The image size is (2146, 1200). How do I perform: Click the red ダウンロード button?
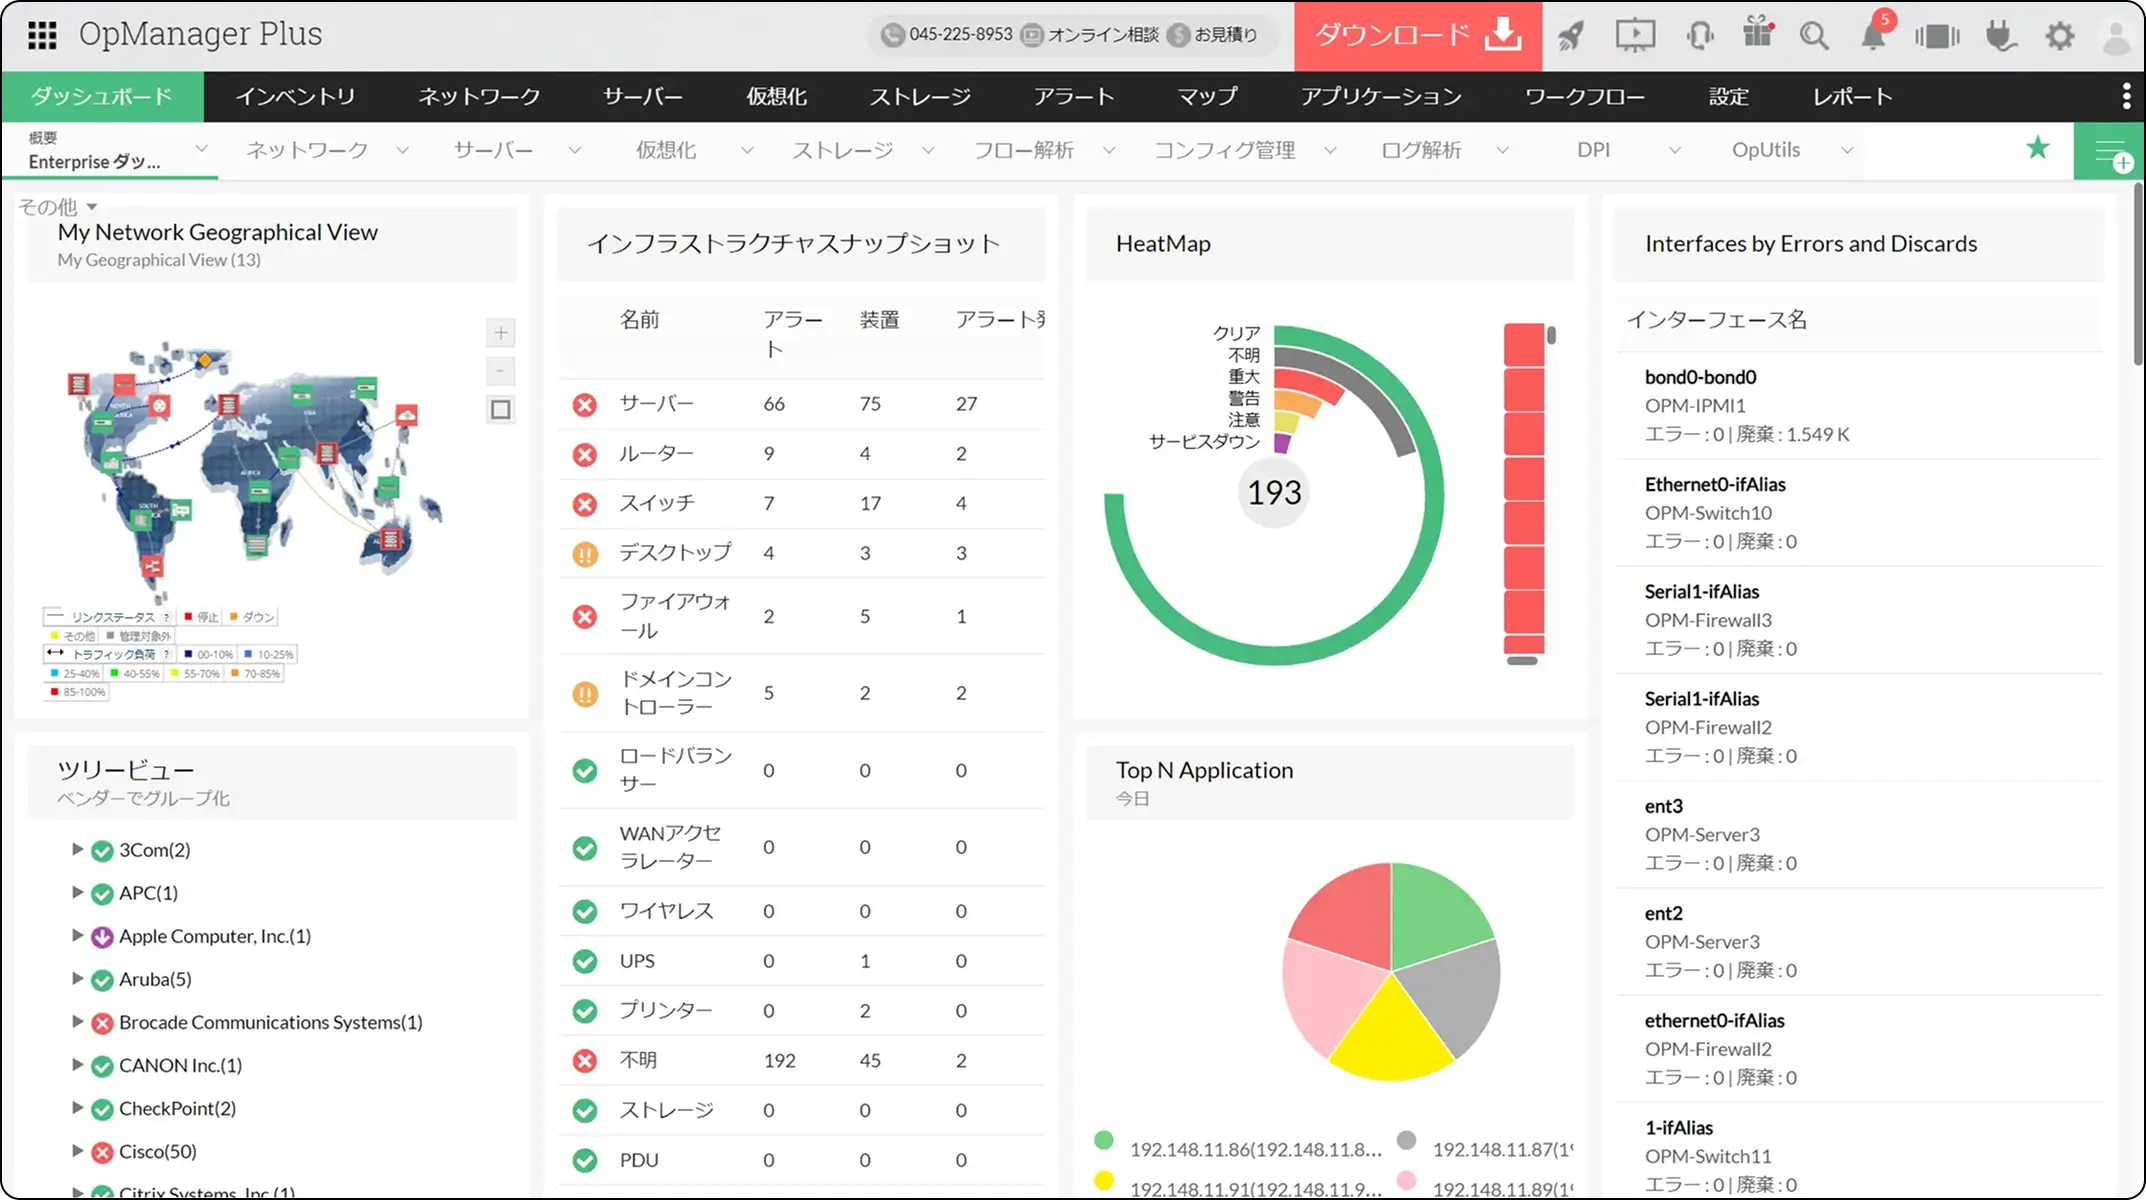[x=1418, y=36]
